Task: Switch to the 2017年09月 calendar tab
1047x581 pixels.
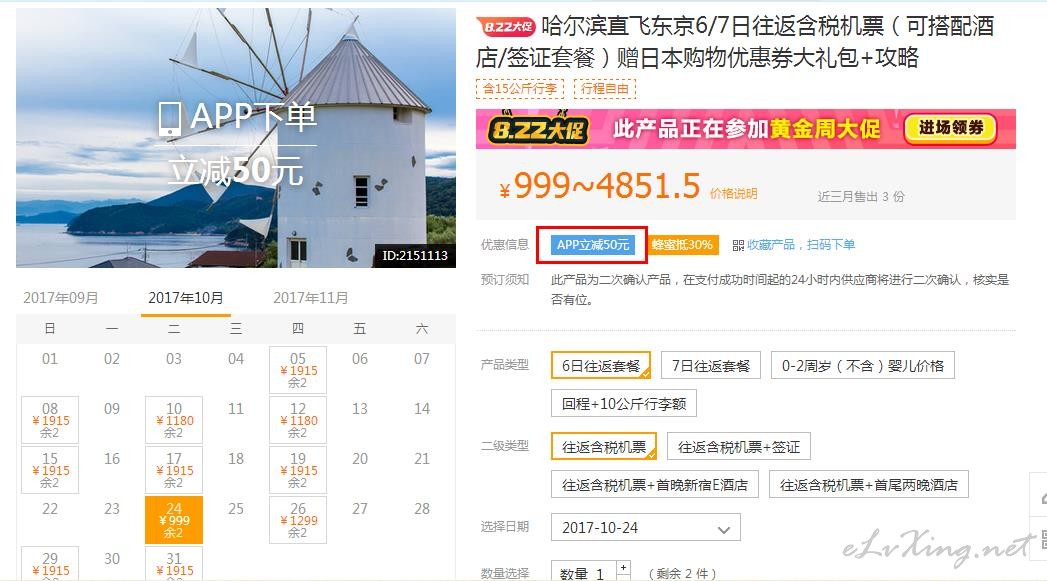Action: [x=61, y=298]
